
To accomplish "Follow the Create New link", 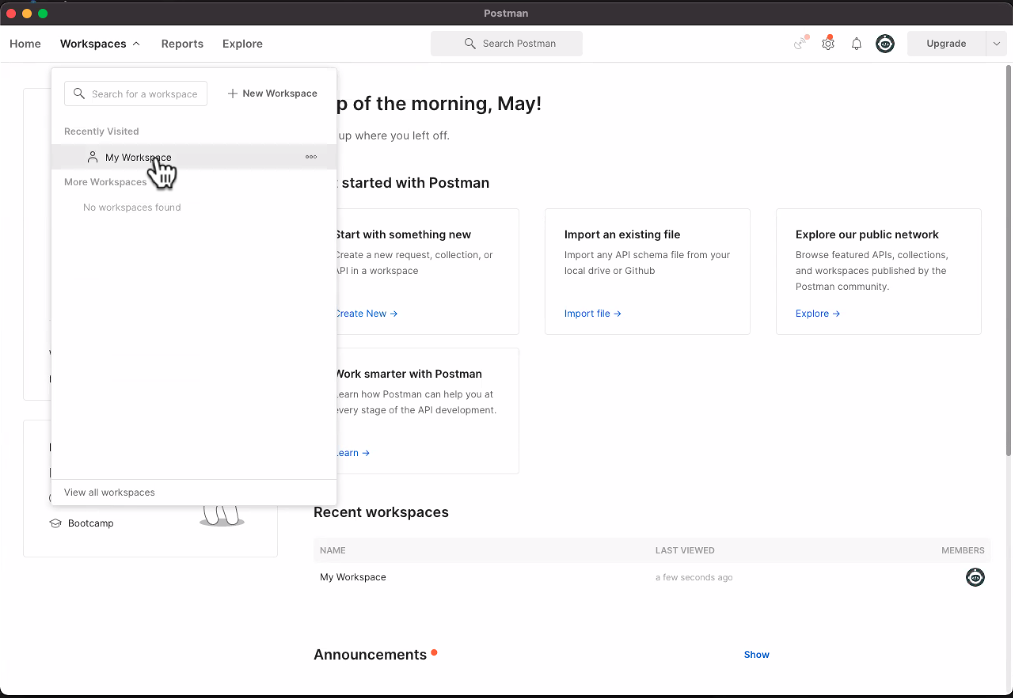I will pyautogui.click(x=366, y=313).
